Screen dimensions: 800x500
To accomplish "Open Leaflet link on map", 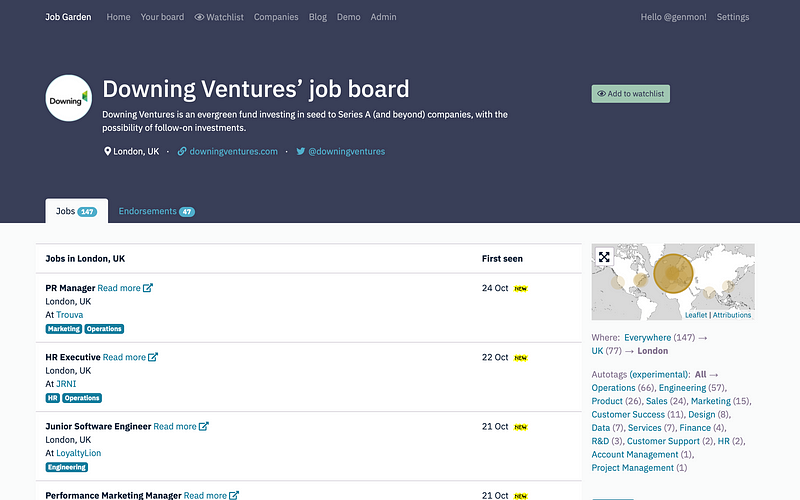I will (696, 315).
